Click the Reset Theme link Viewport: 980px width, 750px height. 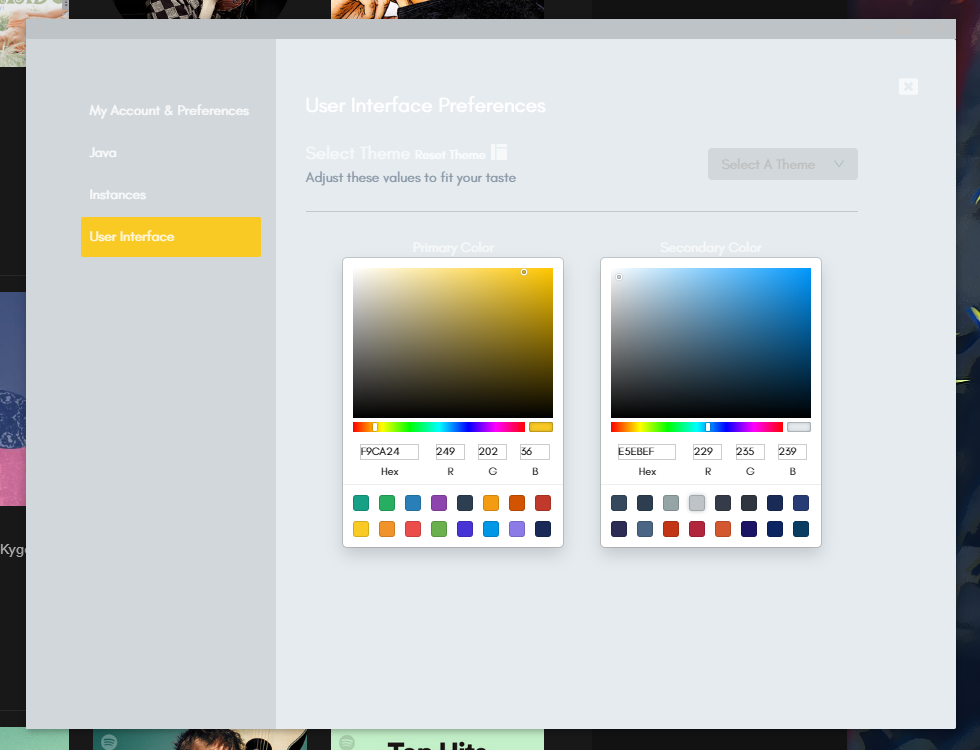(450, 154)
